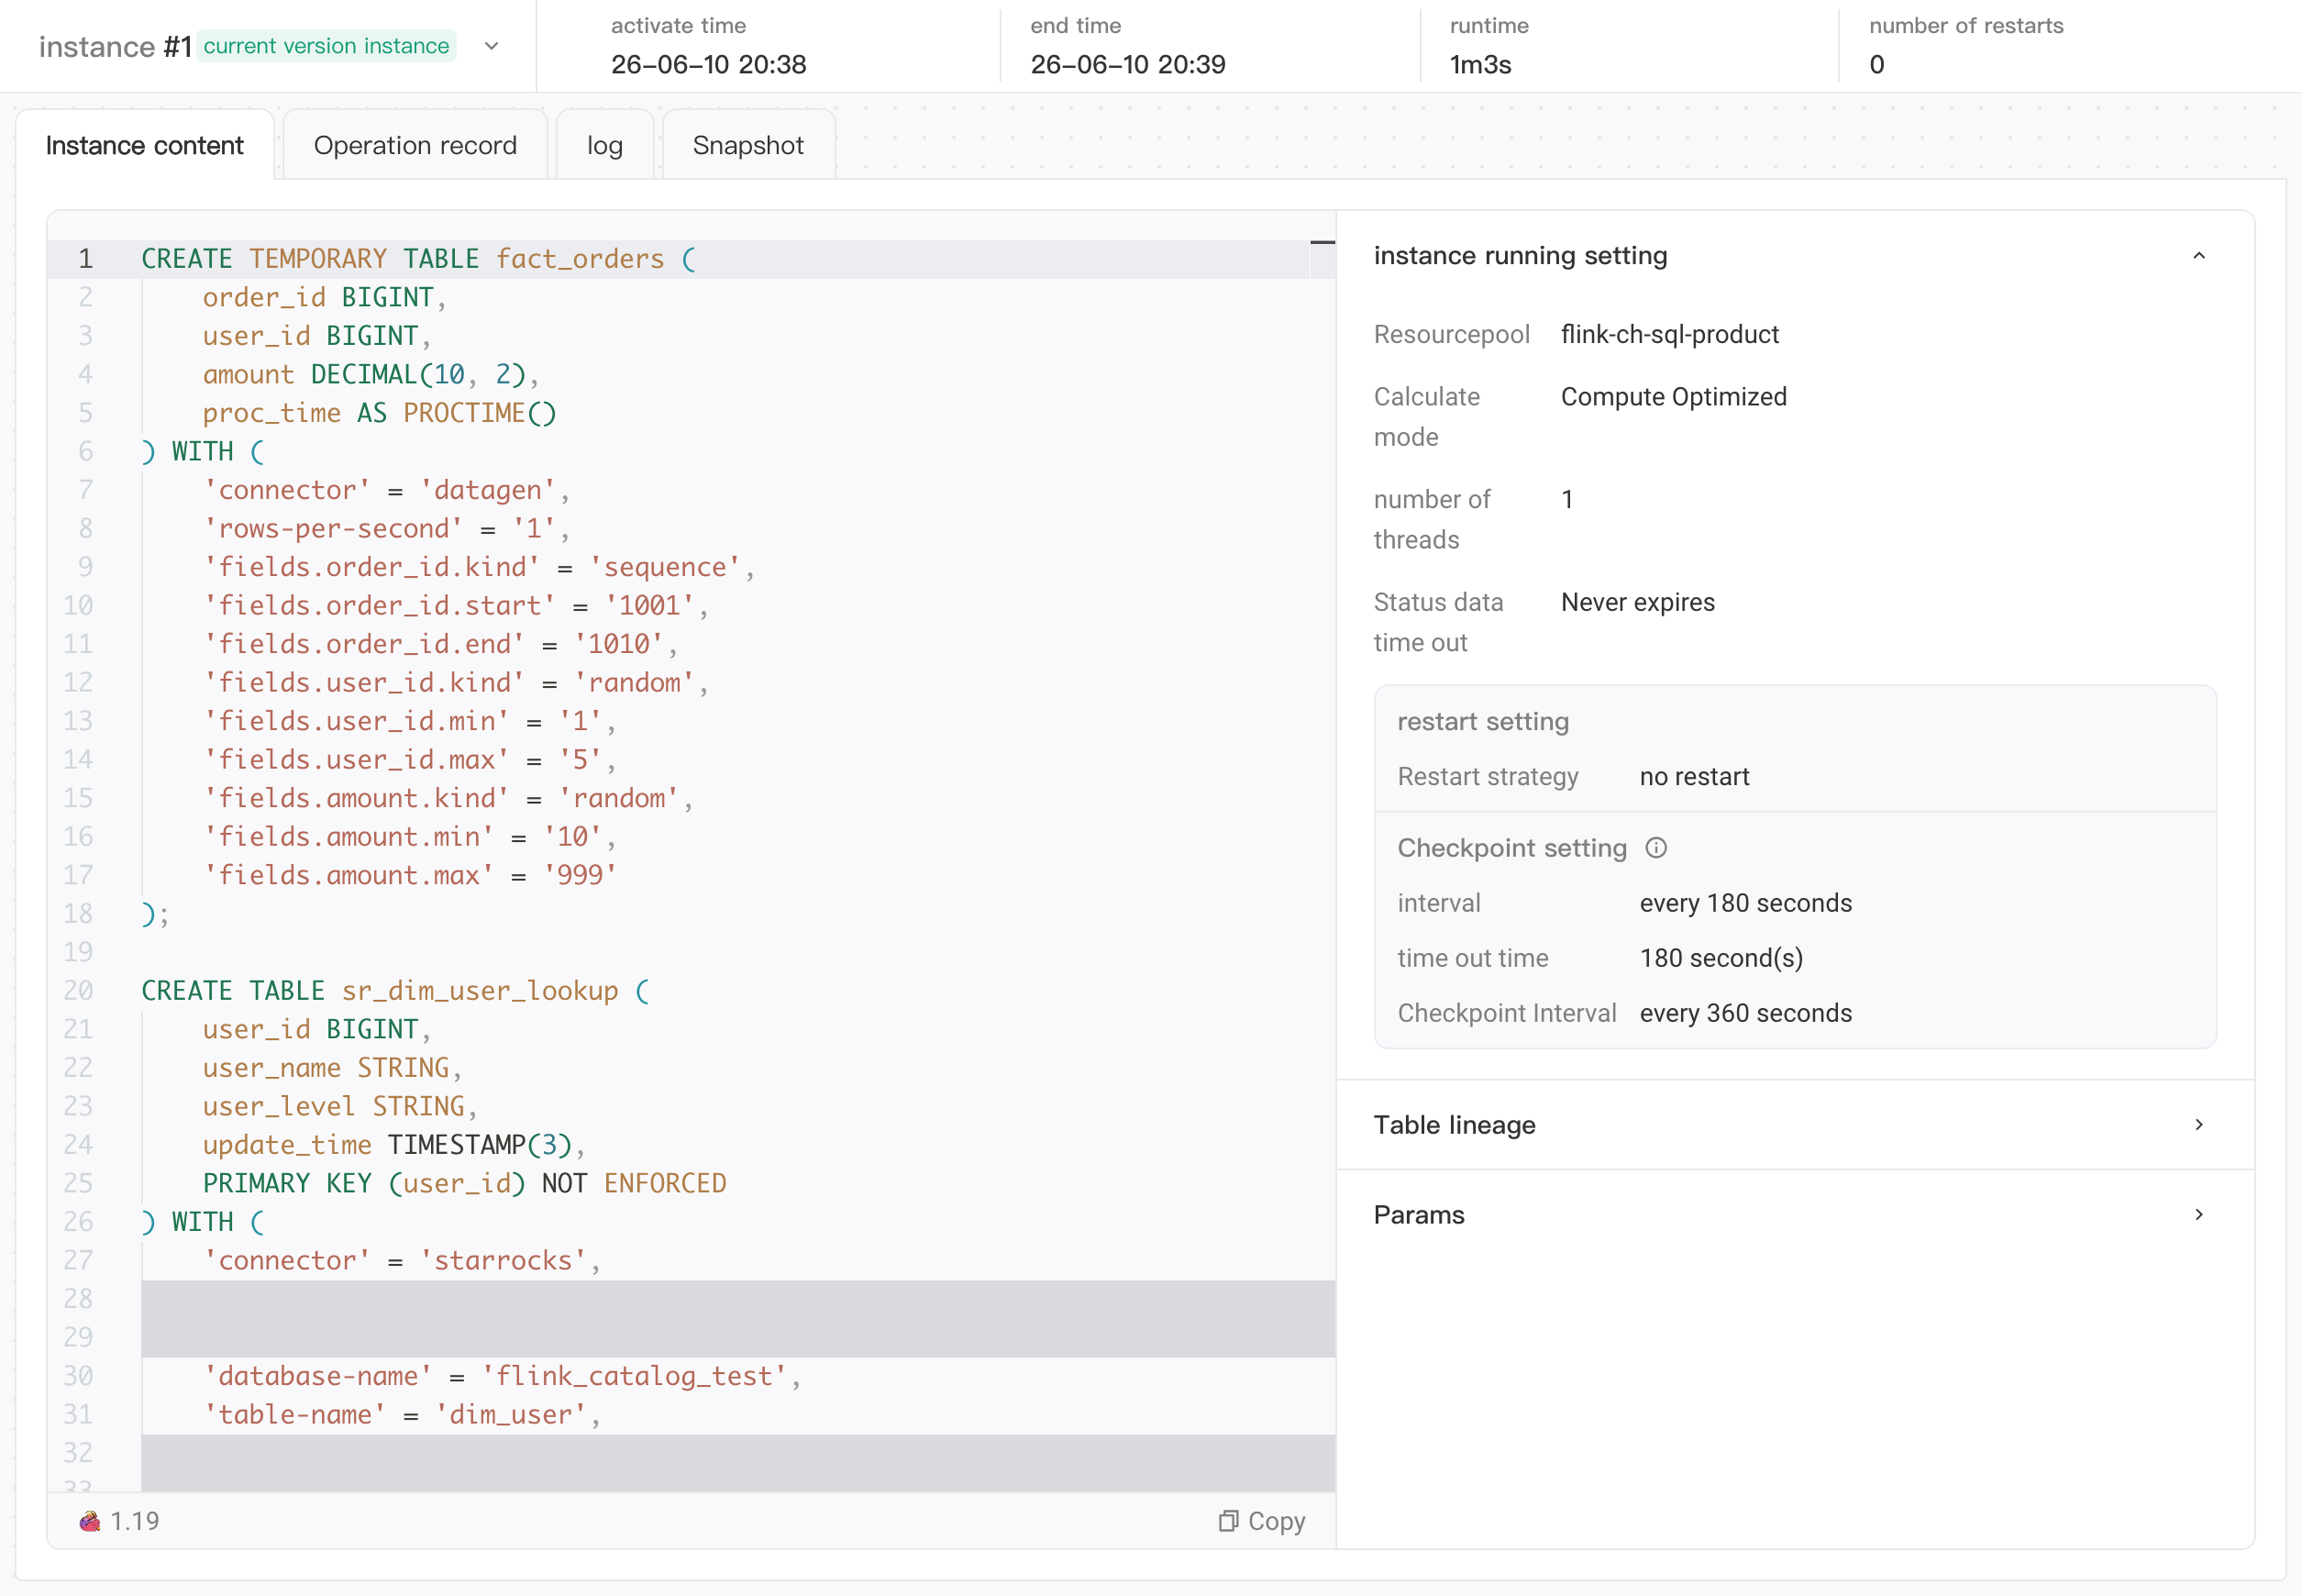Viewport: 2302px width, 1596px height.
Task: Click time out value 180 second(s)
Action: pyautogui.click(x=1721, y=958)
